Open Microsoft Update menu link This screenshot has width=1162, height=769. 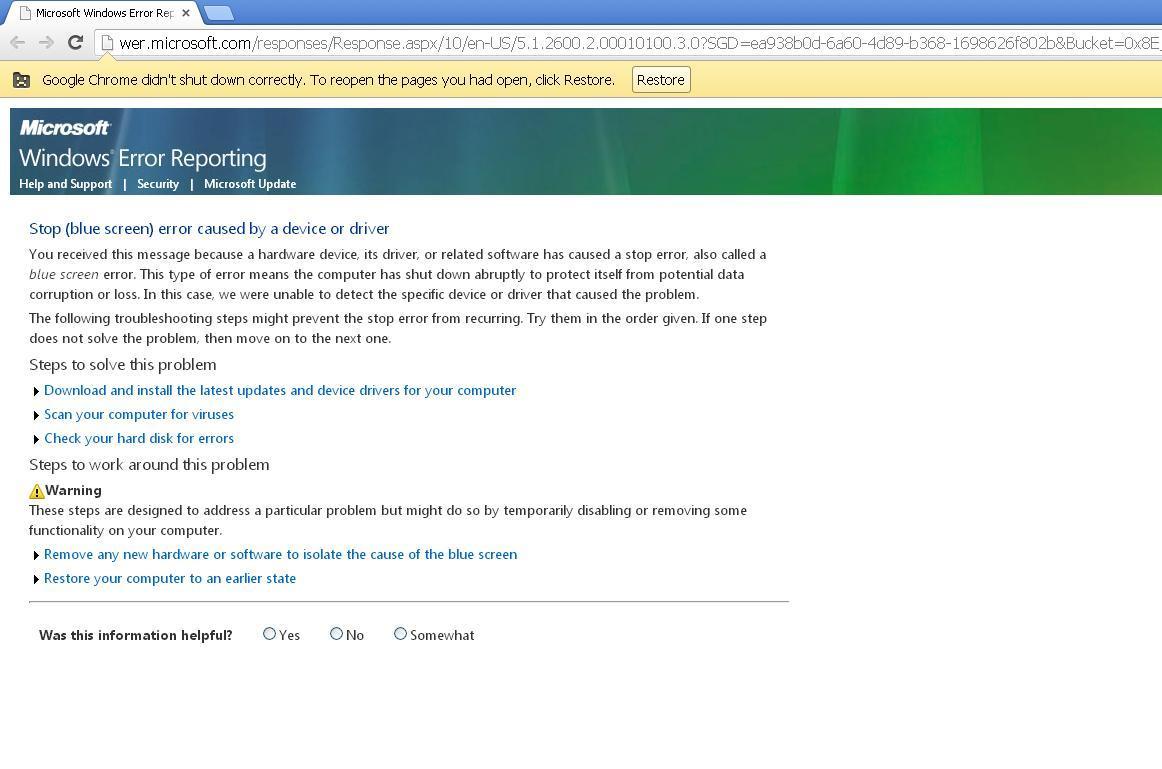click(250, 184)
